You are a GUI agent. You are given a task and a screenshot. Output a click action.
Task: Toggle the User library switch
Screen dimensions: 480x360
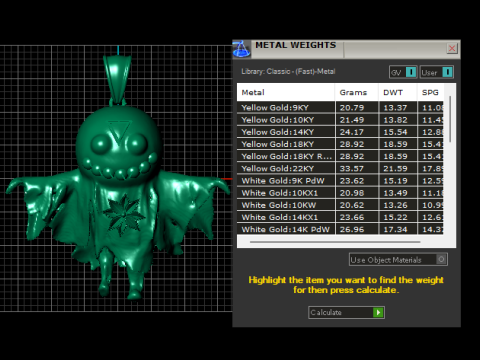point(436,72)
